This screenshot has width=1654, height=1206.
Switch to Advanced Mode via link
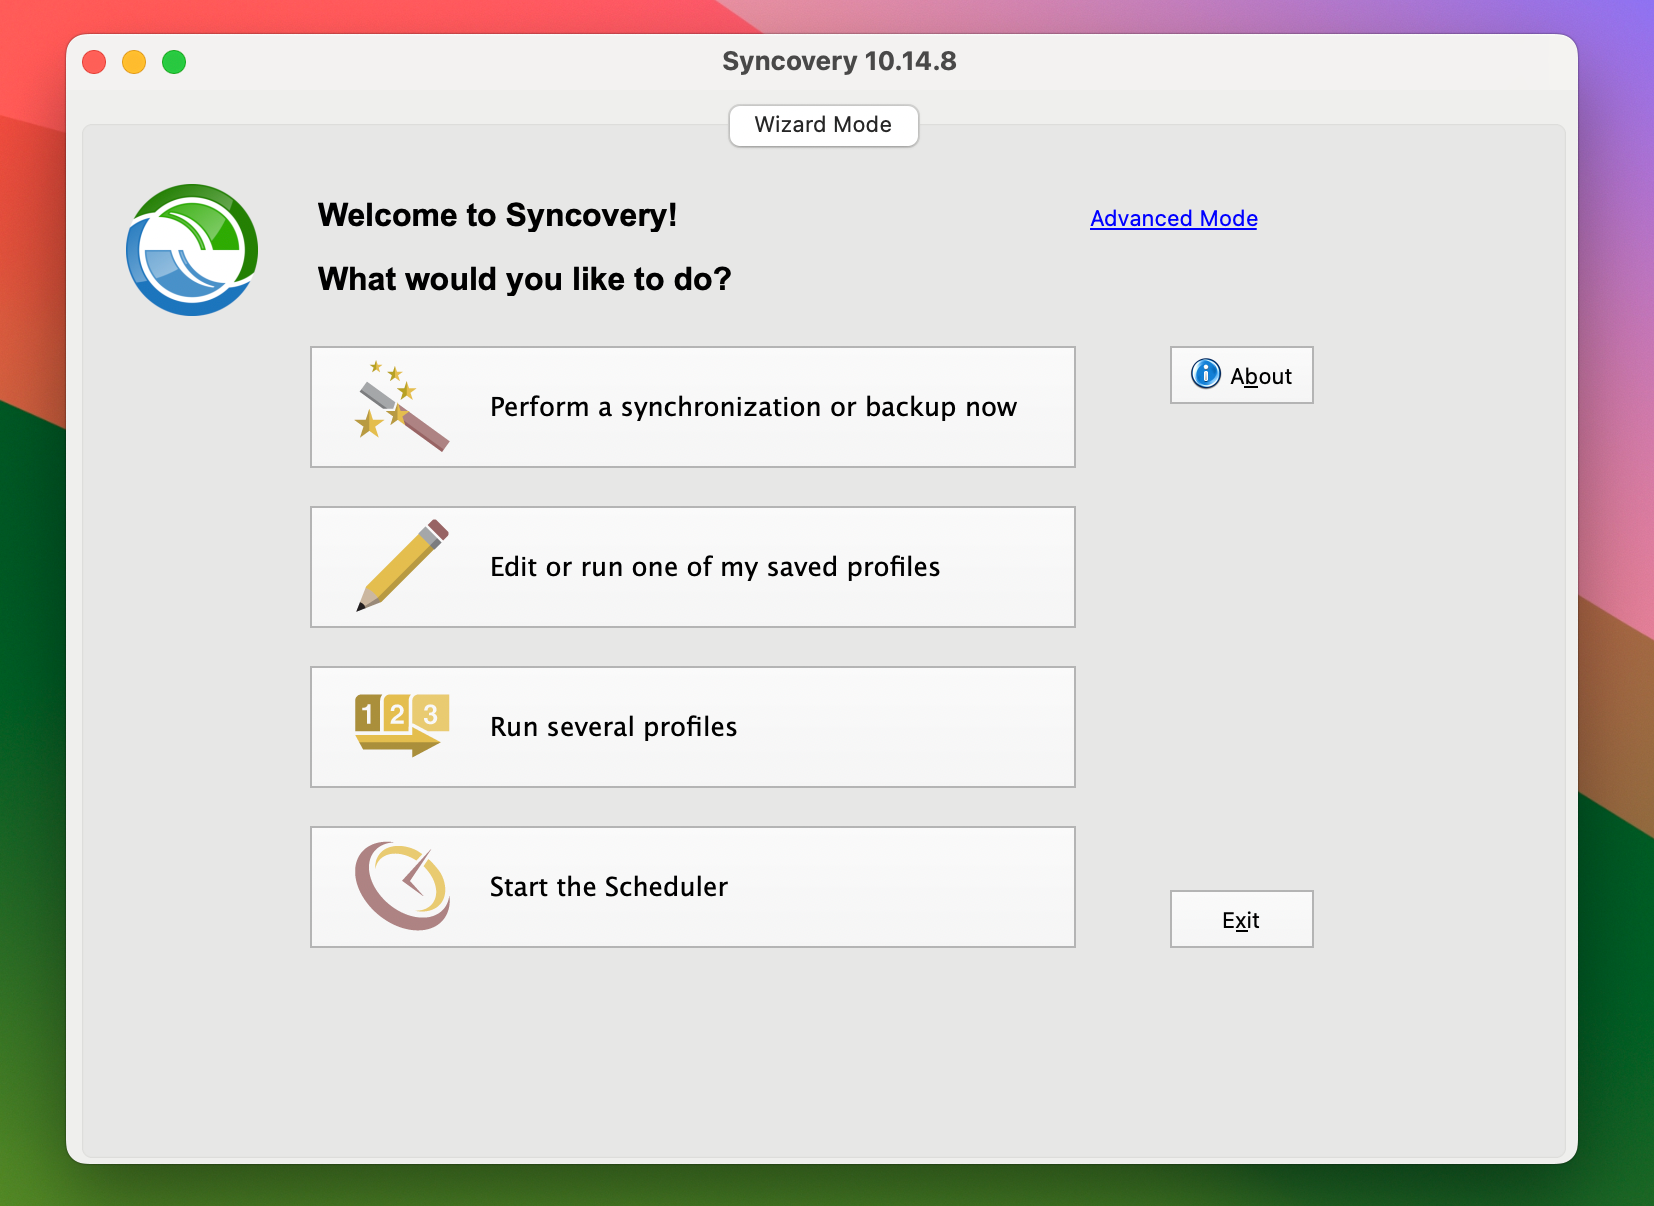pyautogui.click(x=1174, y=218)
